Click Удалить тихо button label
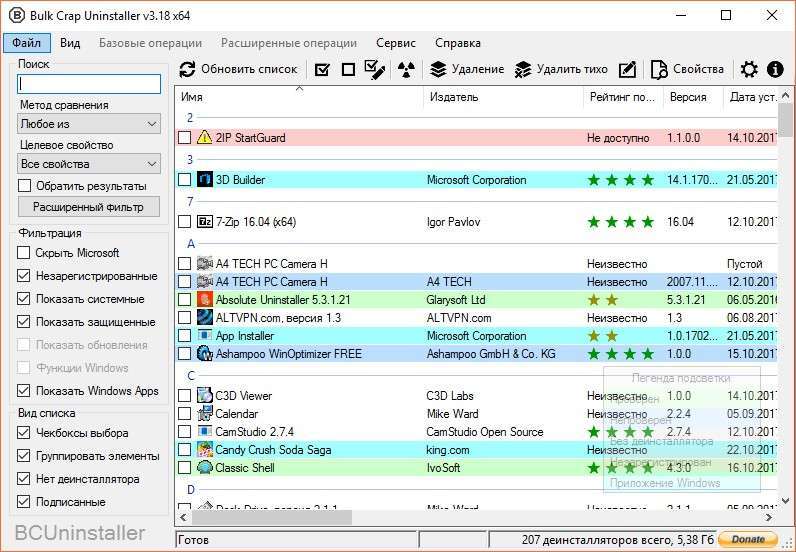The width and height of the screenshot is (796, 552). click(x=572, y=69)
